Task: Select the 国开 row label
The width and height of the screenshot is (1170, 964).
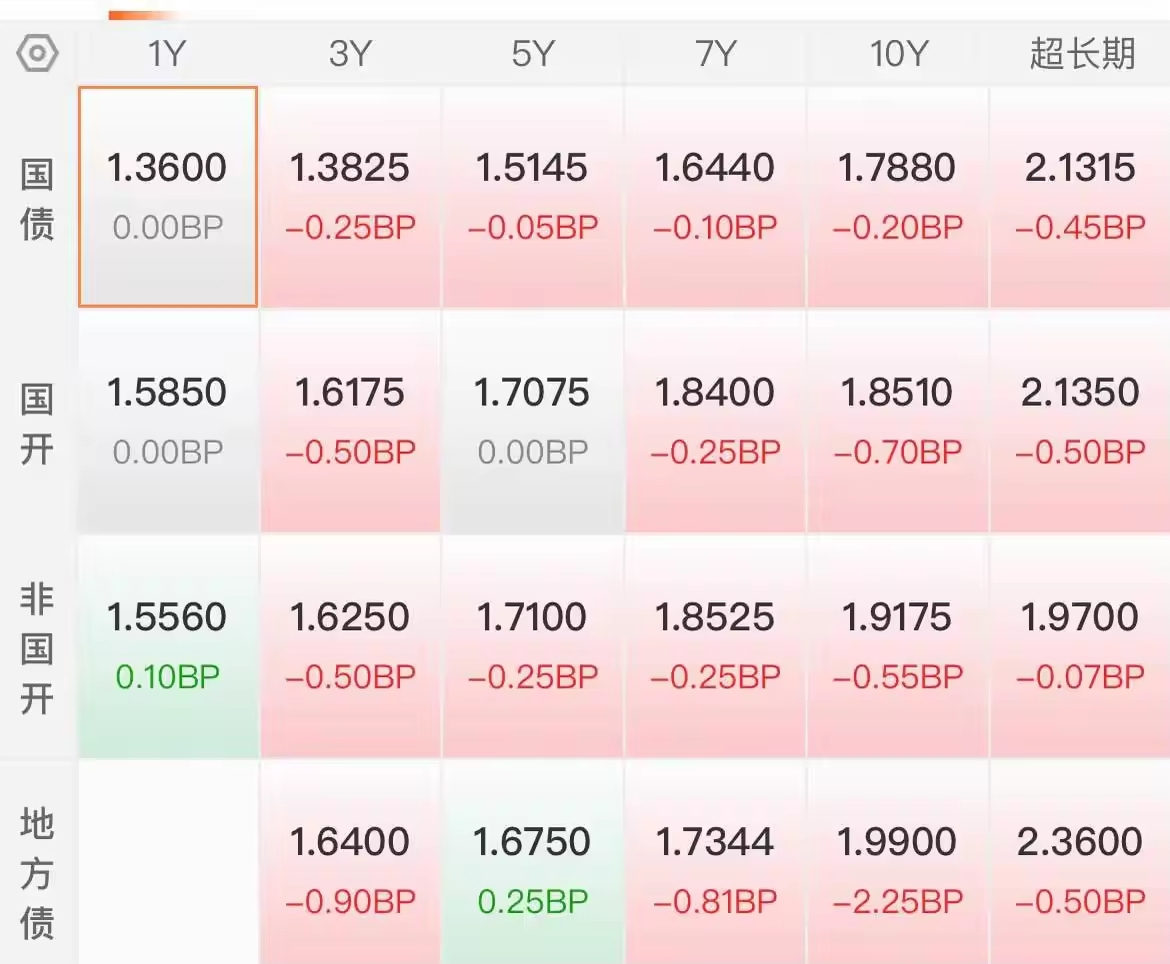Action: point(38,422)
